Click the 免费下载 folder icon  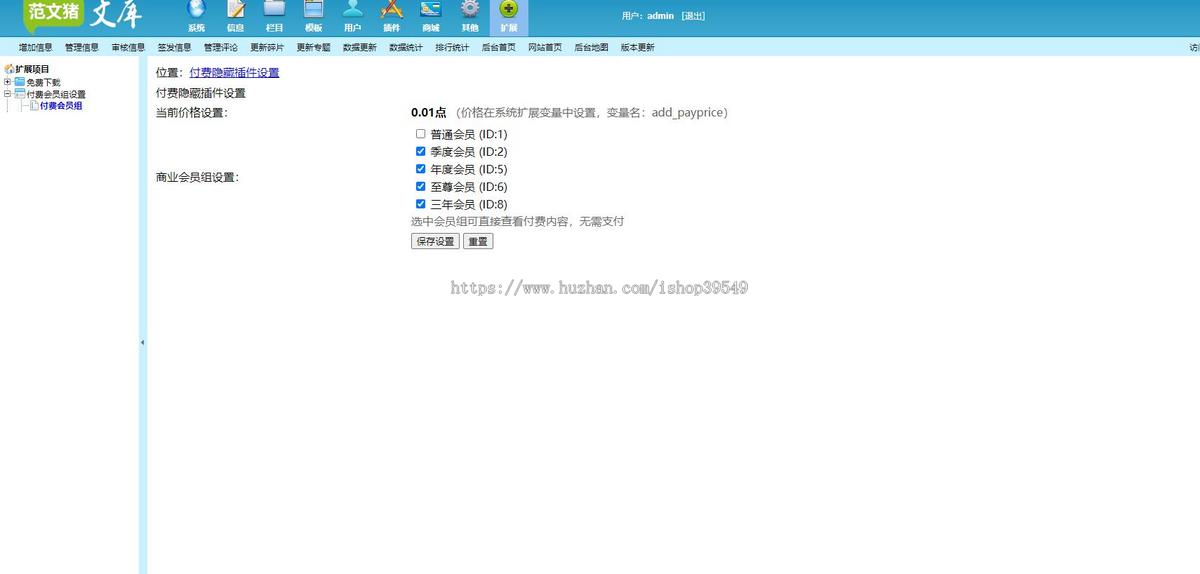tap(19, 82)
